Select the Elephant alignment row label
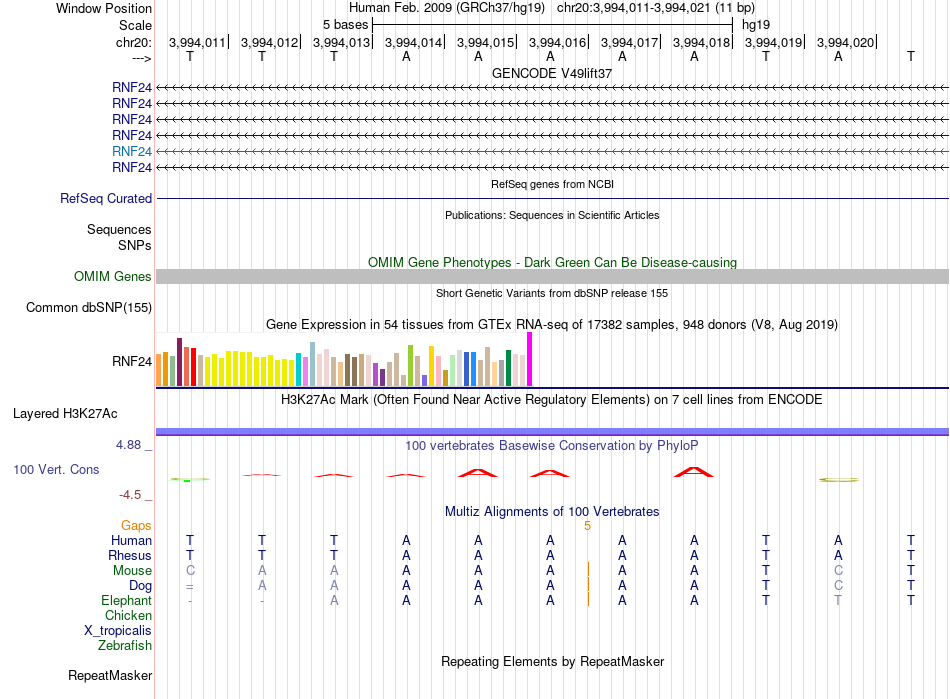The height and width of the screenshot is (699, 950). (x=126, y=600)
